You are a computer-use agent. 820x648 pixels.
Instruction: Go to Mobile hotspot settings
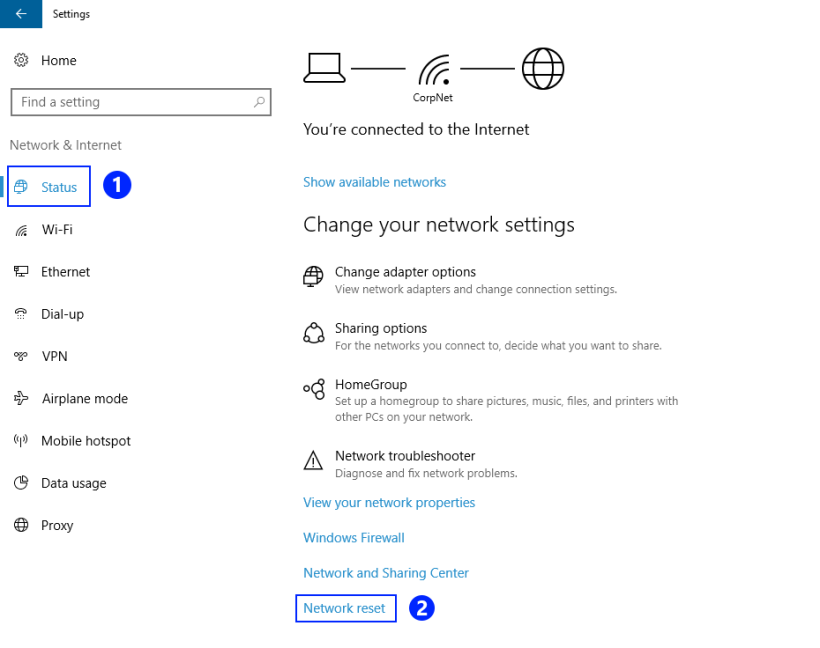[85, 441]
